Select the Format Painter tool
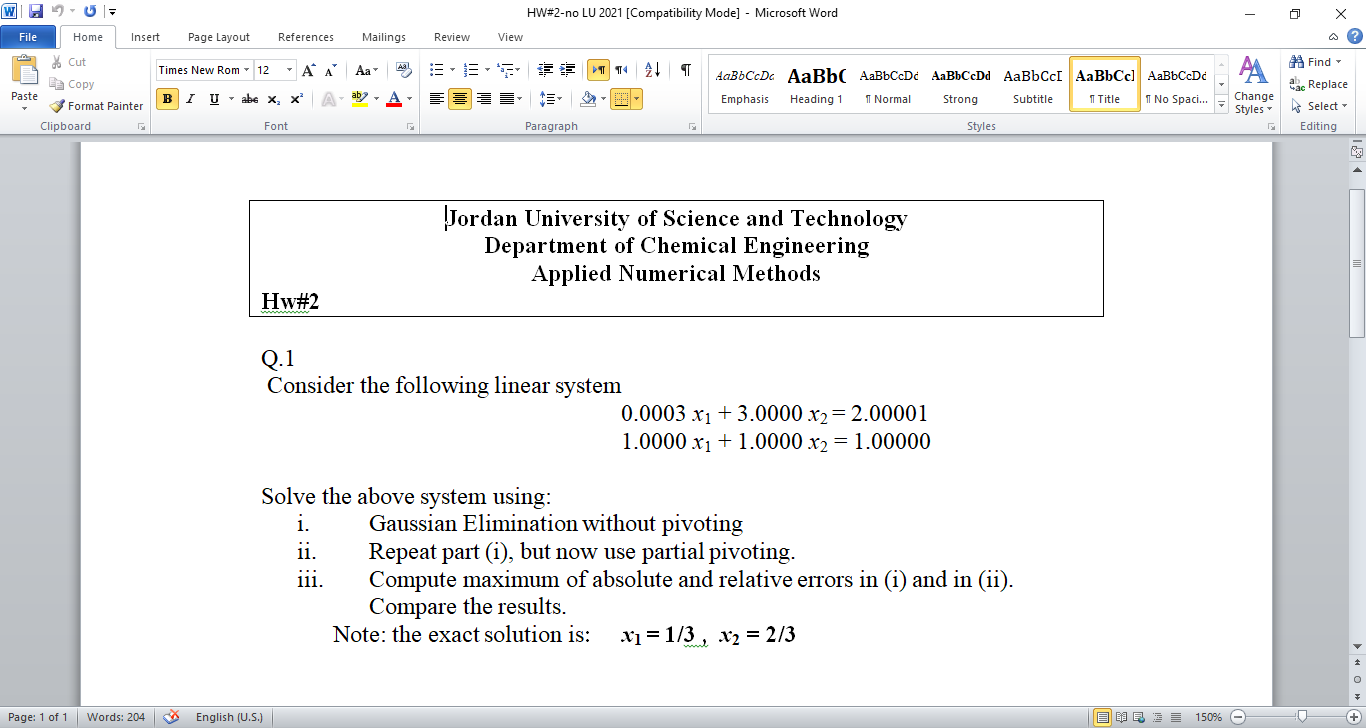This screenshot has width=1366, height=728. (x=95, y=106)
